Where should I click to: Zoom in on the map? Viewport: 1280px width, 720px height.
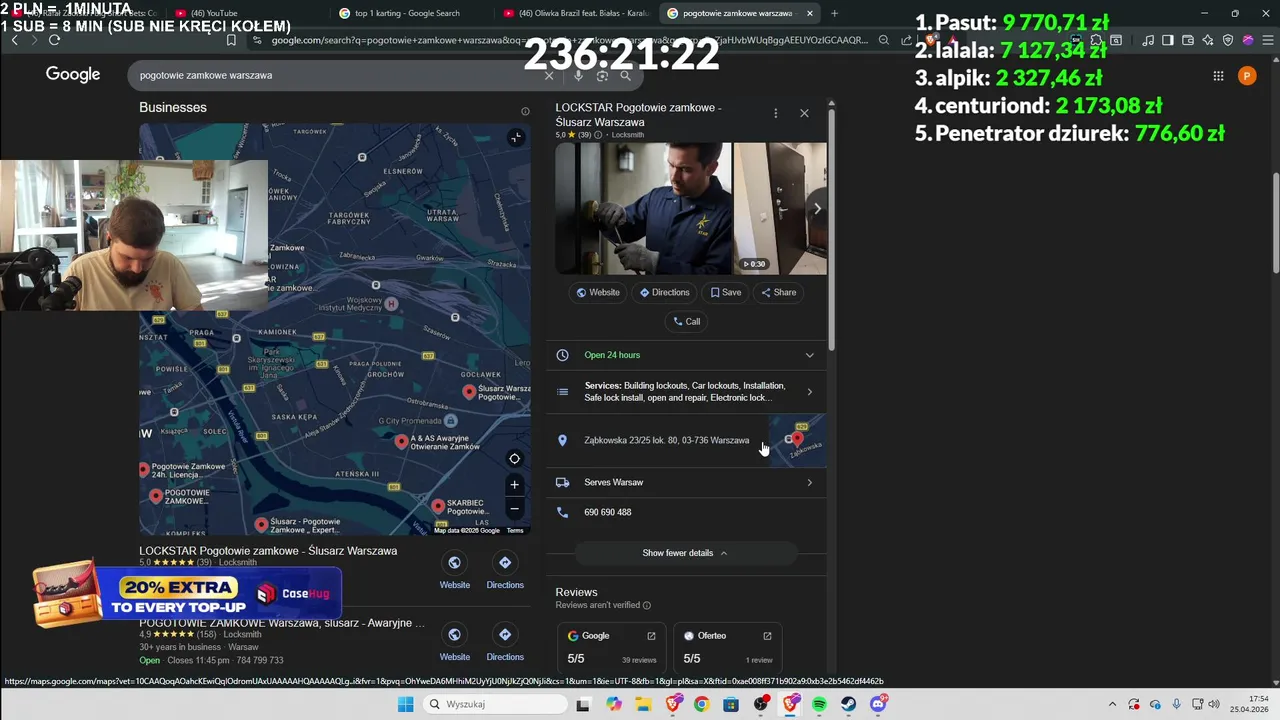pos(514,485)
